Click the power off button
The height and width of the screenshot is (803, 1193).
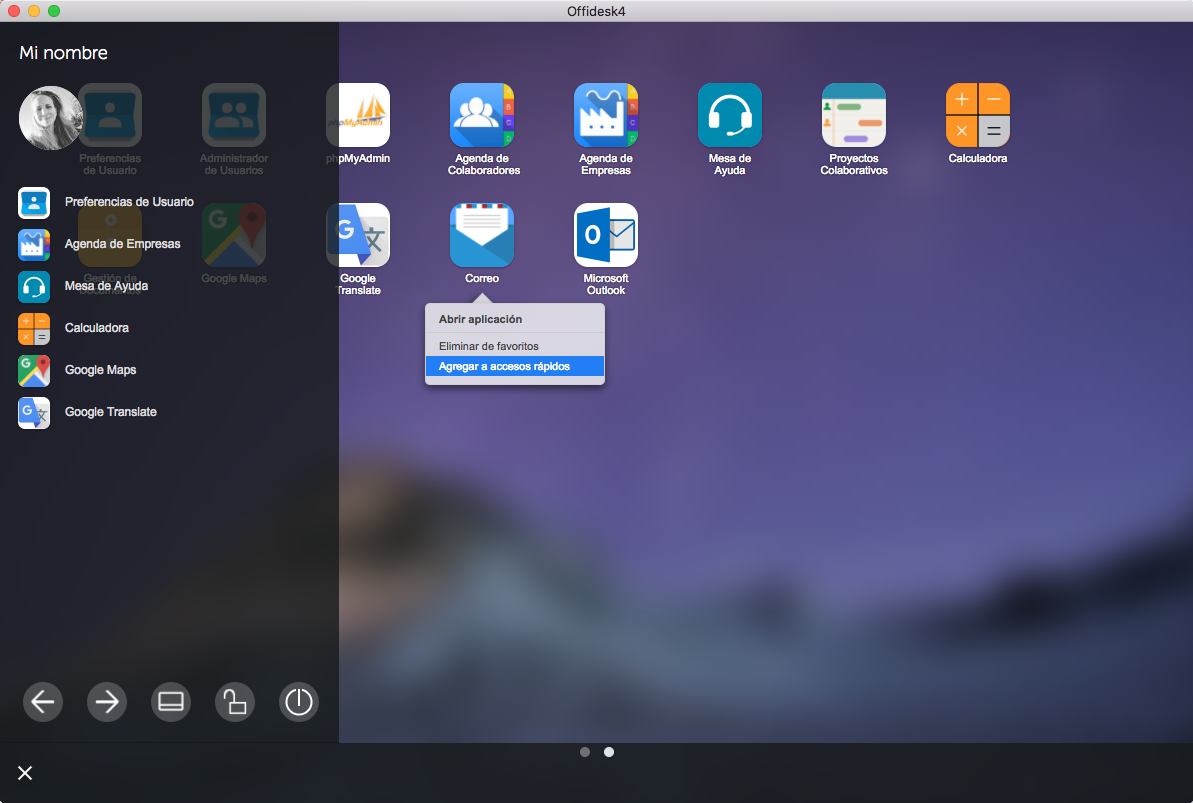point(298,701)
